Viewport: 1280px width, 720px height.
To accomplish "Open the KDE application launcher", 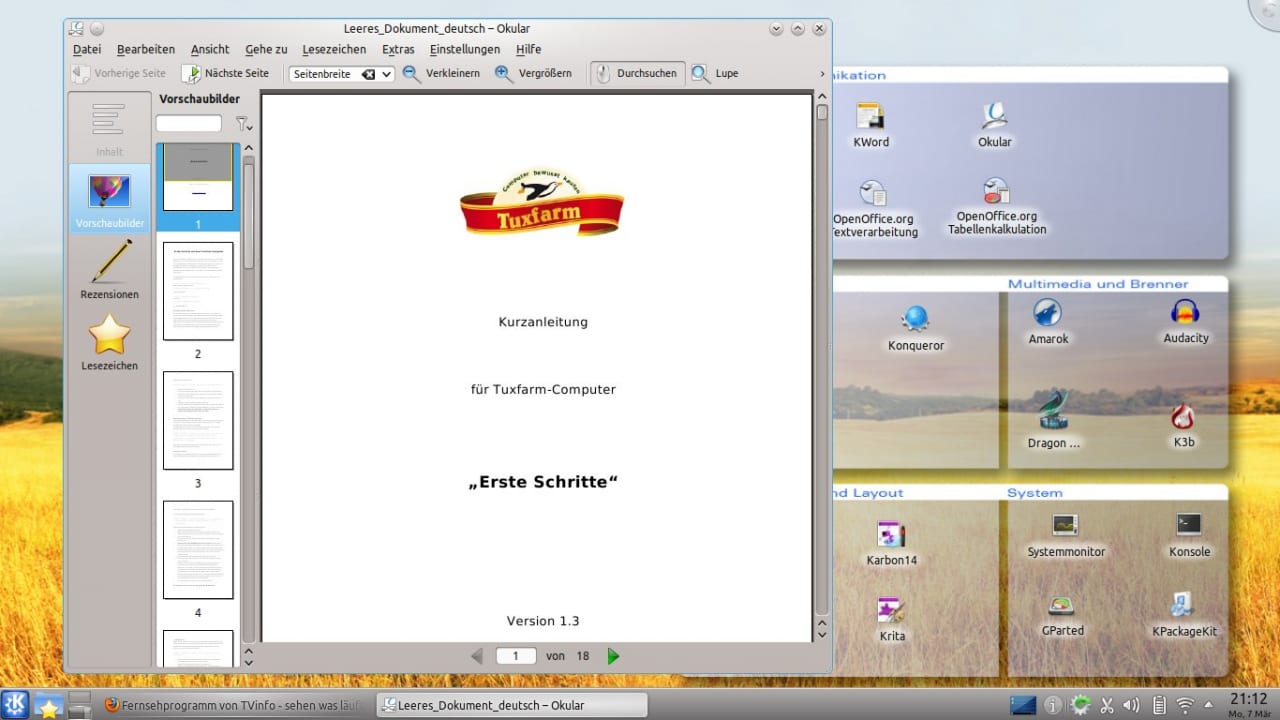I will (x=15, y=704).
